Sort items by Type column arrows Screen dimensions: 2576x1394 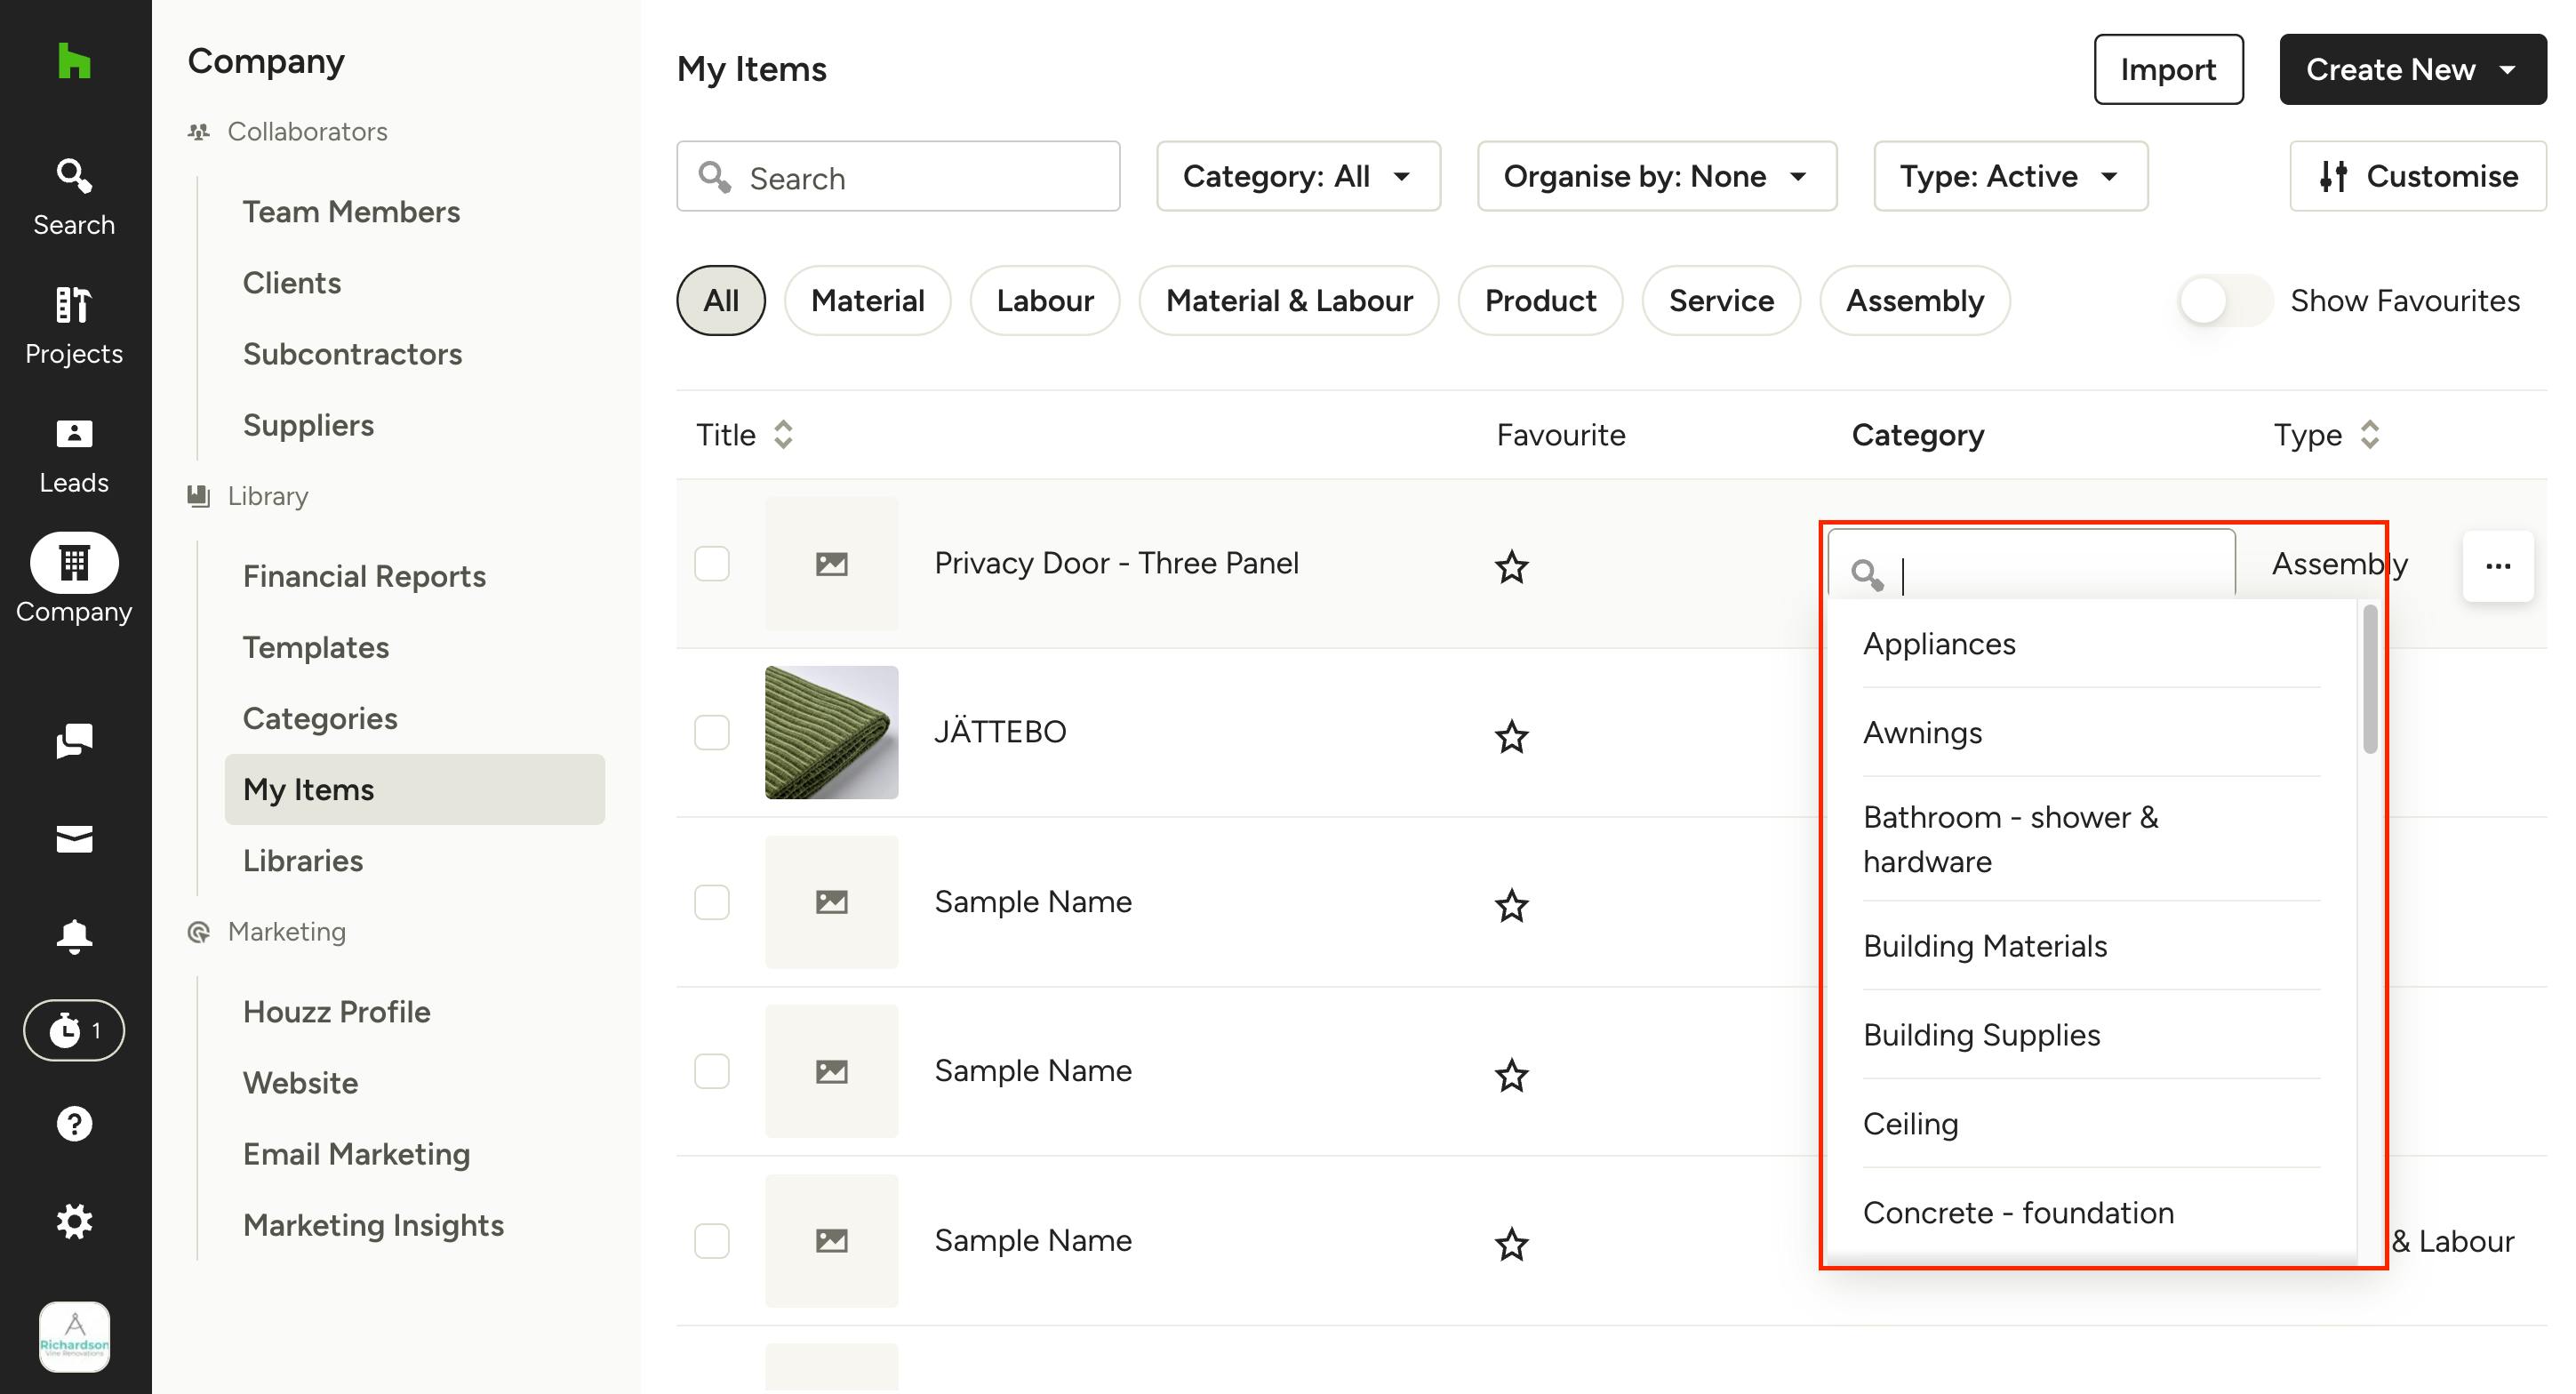tap(2369, 435)
